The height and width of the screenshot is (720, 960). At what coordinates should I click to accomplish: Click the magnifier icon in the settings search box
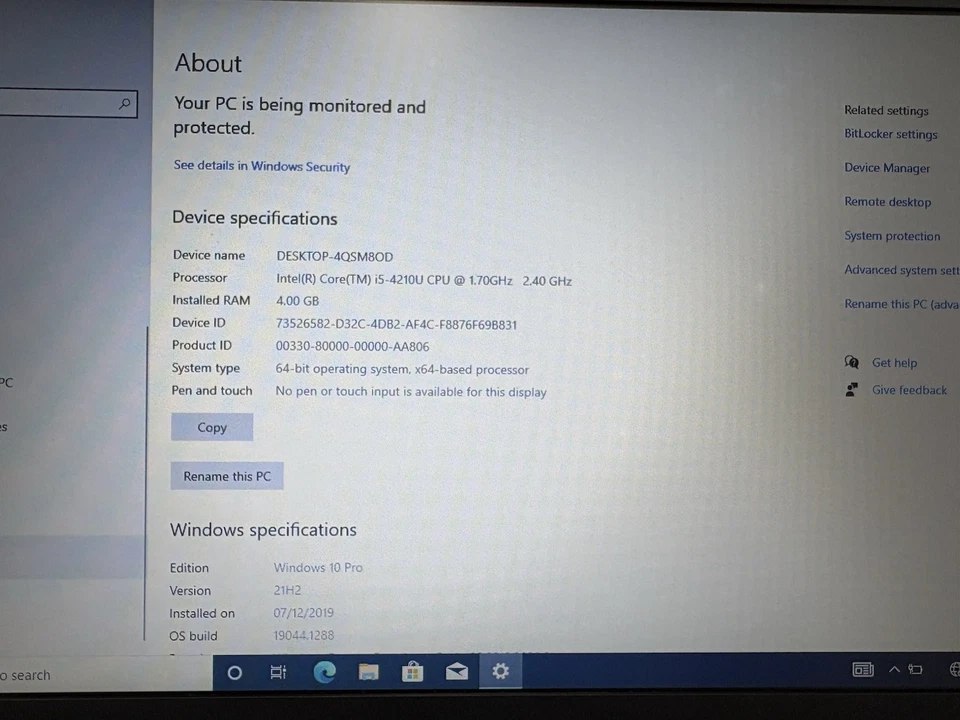(124, 103)
